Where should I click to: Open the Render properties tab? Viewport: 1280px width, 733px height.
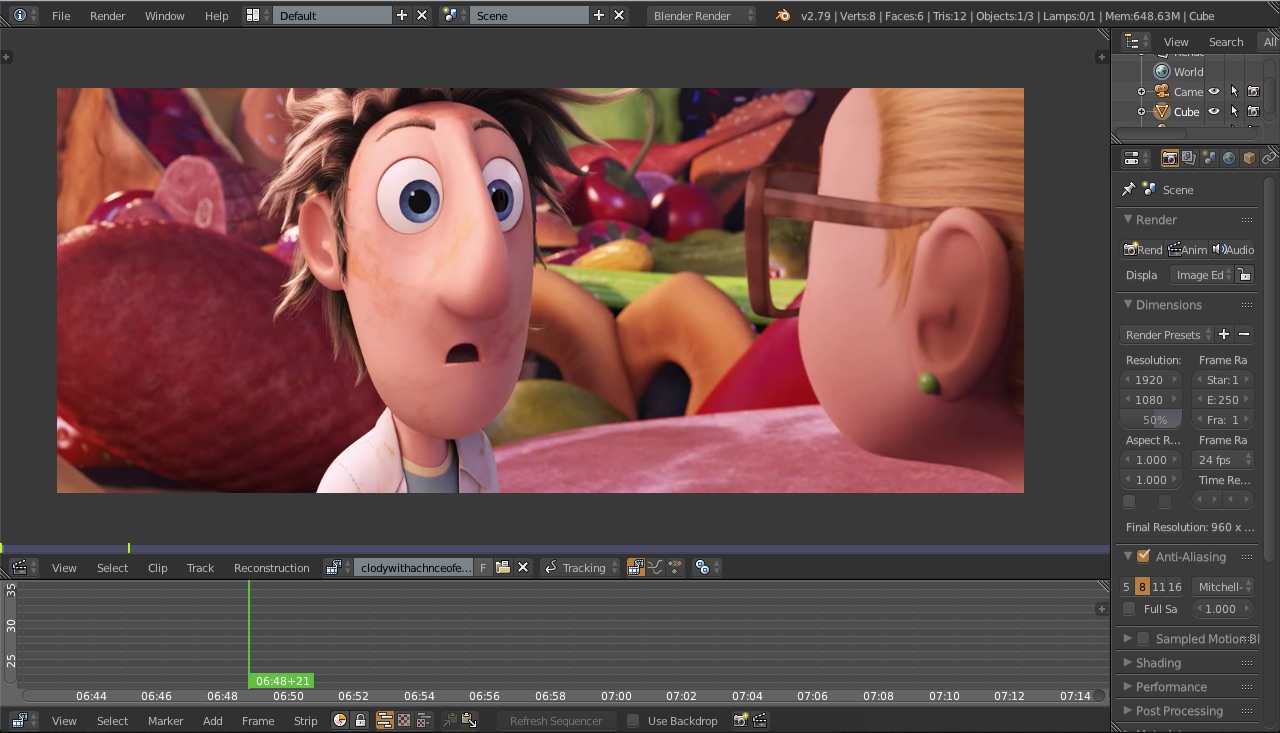point(1169,158)
